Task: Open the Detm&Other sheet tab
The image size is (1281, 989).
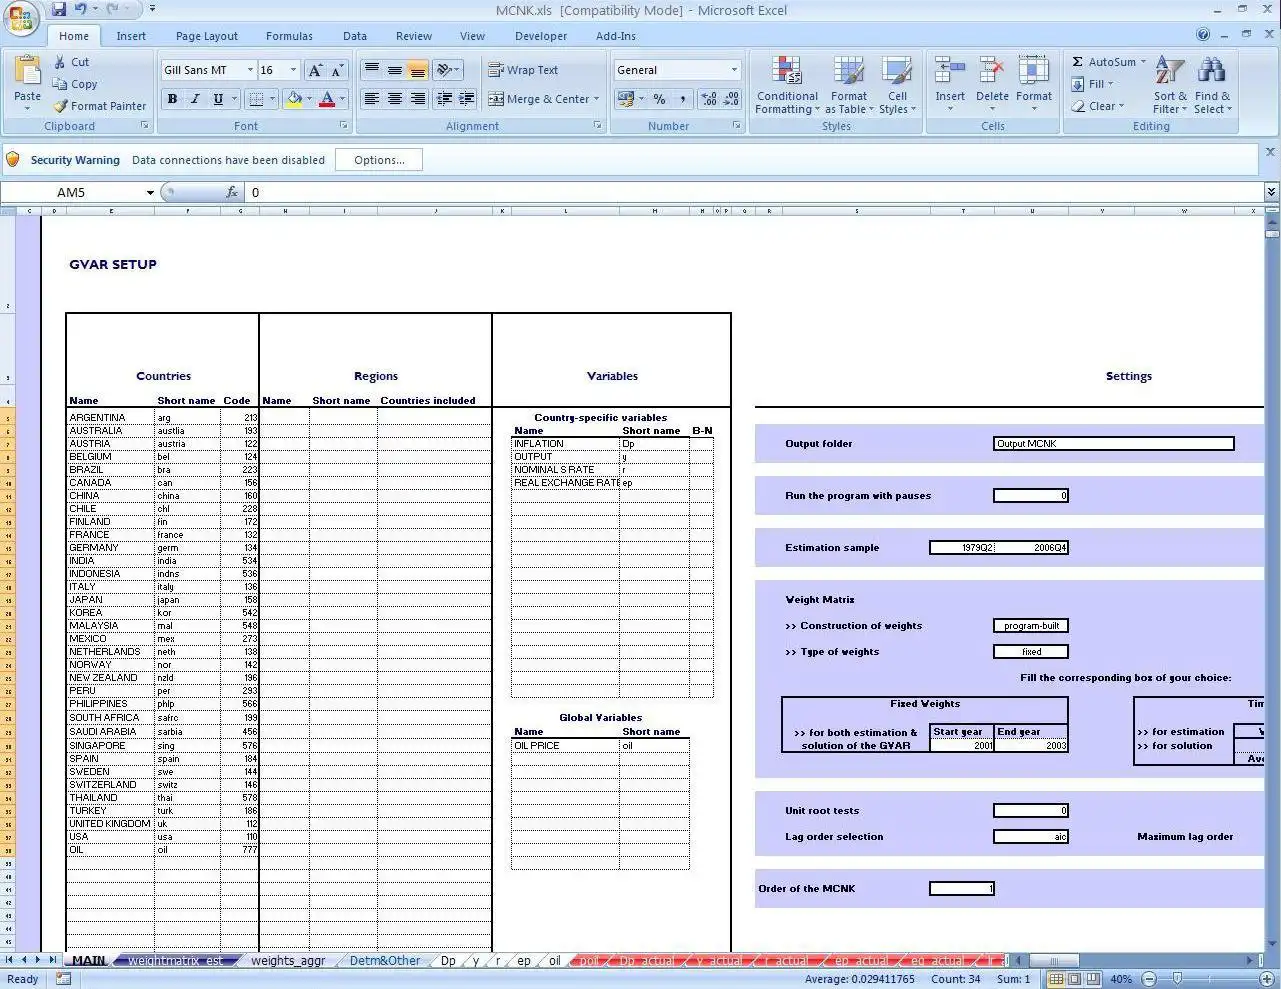Action: click(x=385, y=961)
